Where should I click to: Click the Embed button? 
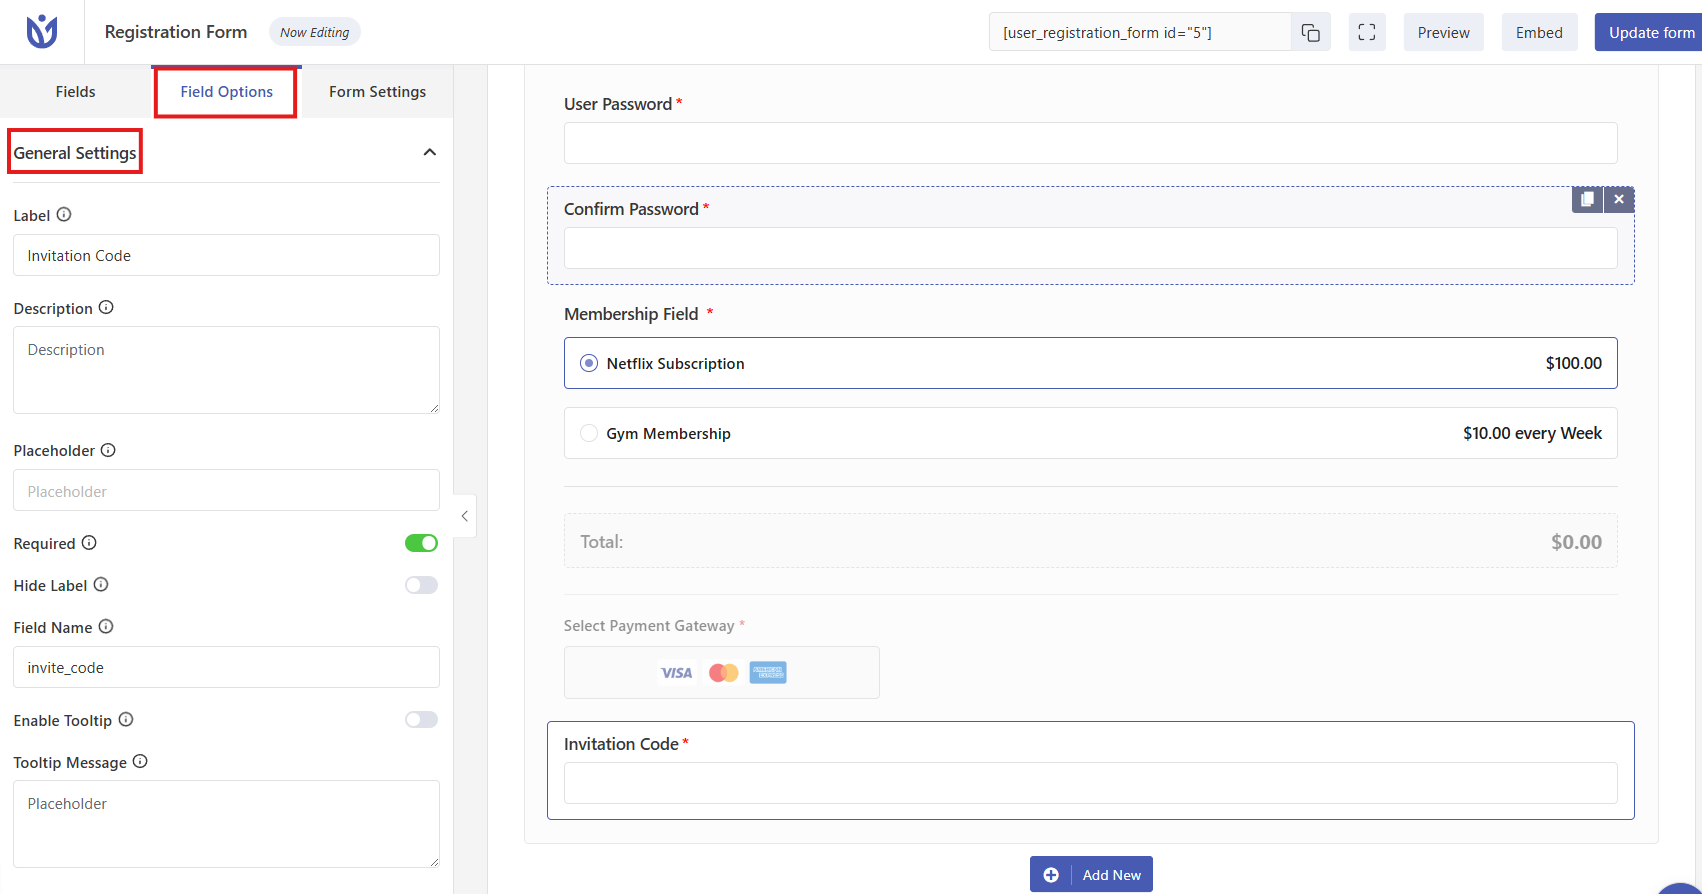tap(1539, 32)
